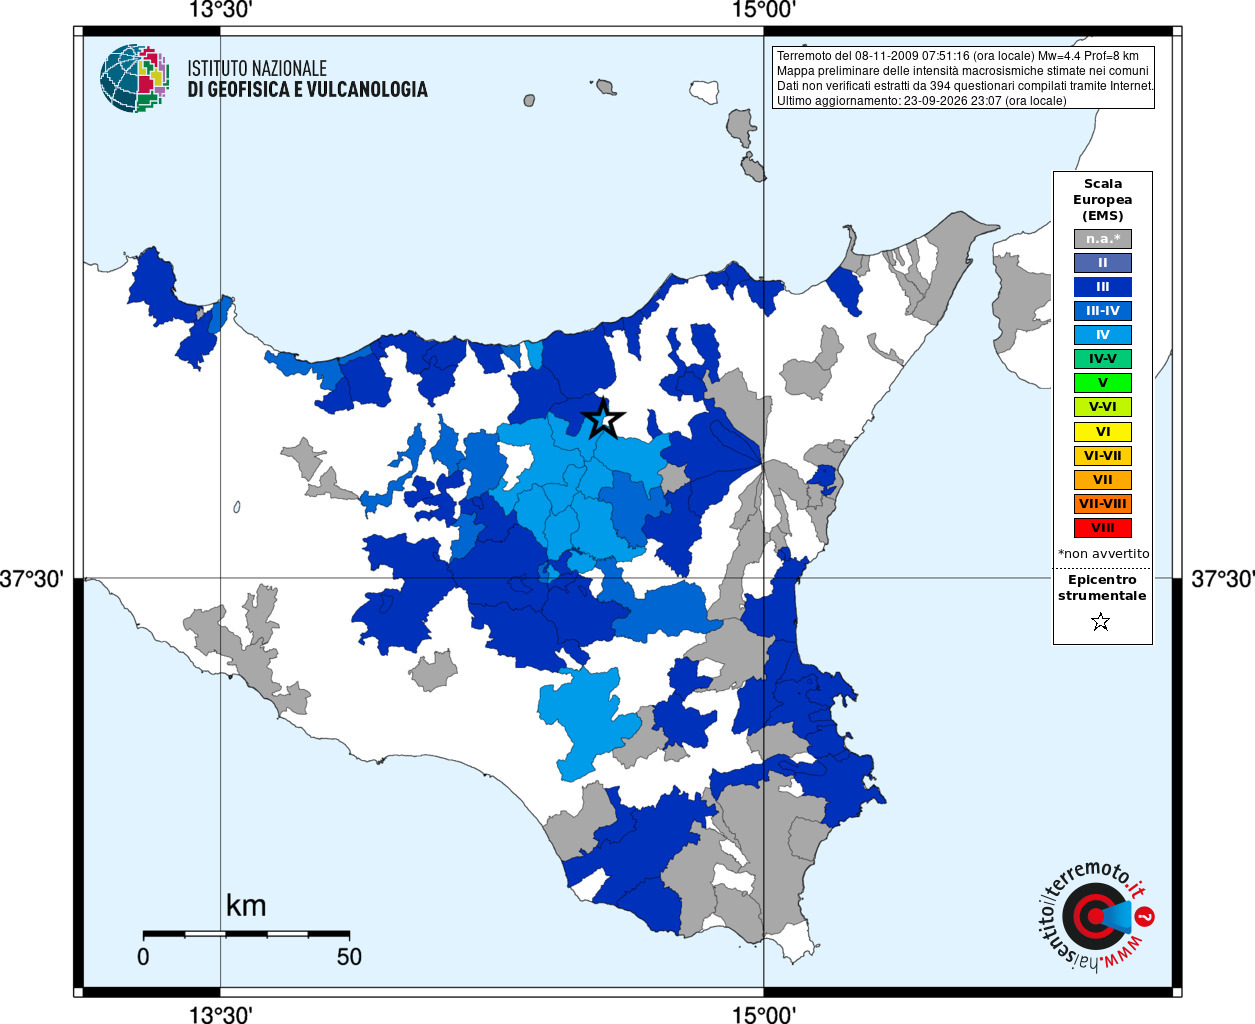This screenshot has height=1024, width=1255.
Task: Click the Scala Europea (EMS) legend title
Action: pos(1103,200)
